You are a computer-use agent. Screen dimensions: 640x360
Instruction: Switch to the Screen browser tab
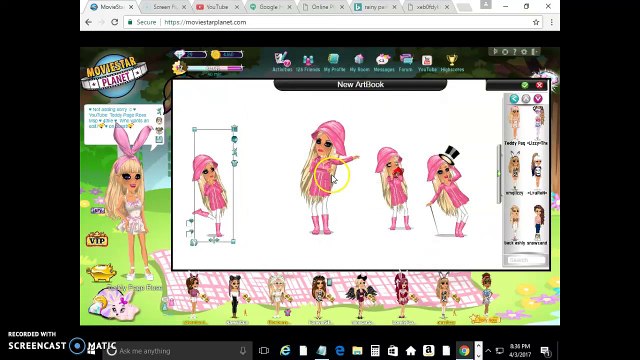point(164,7)
